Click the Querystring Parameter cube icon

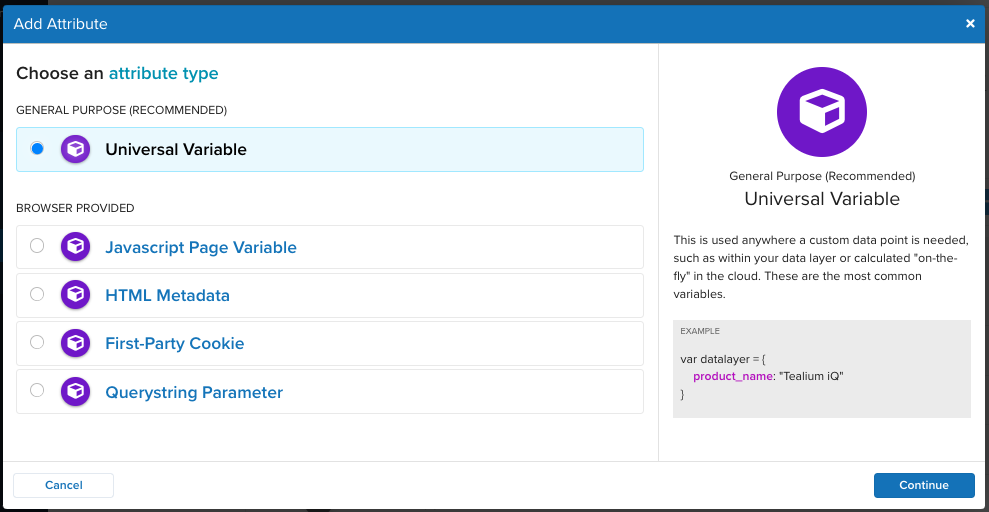tap(76, 392)
